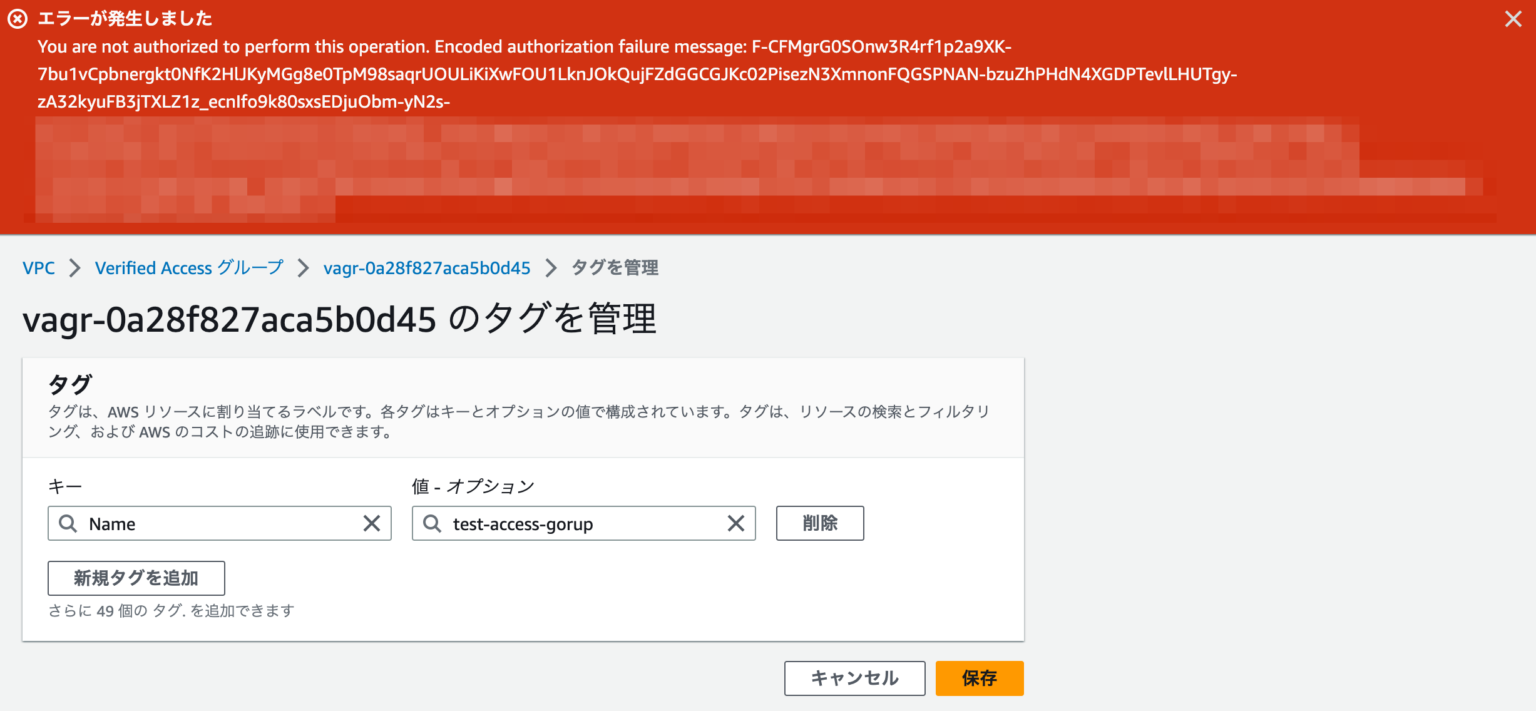The width and height of the screenshot is (1536, 711).
Task: Click the タグを管理 breadcrumb text
Action: pyautogui.click(x=614, y=268)
